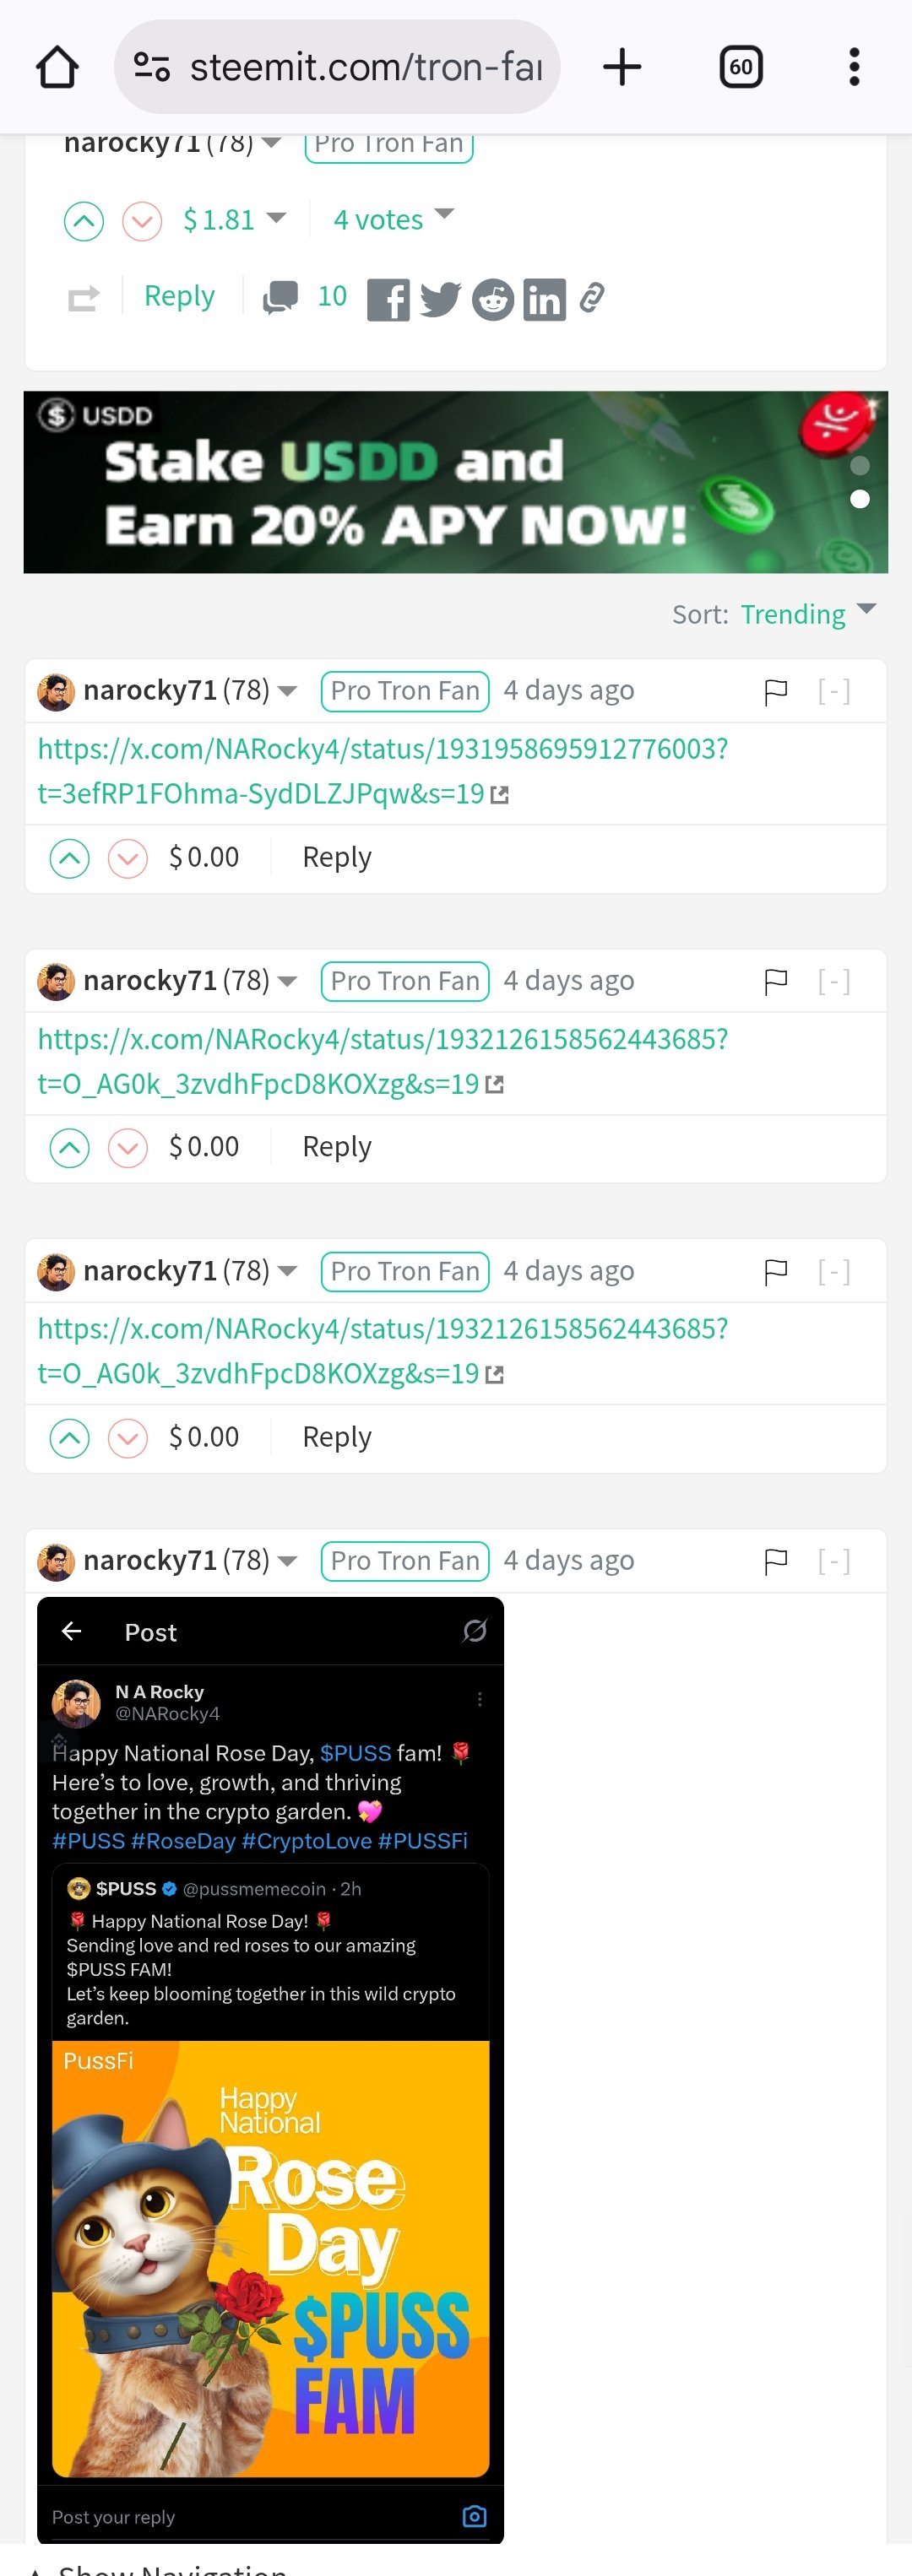Collapse the first comment with [-]

point(833,691)
